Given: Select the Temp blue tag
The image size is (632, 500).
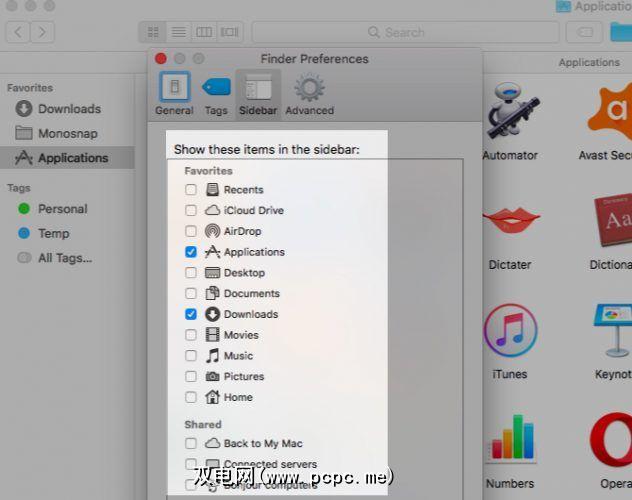Looking at the screenshot, I should pos(44,233).
